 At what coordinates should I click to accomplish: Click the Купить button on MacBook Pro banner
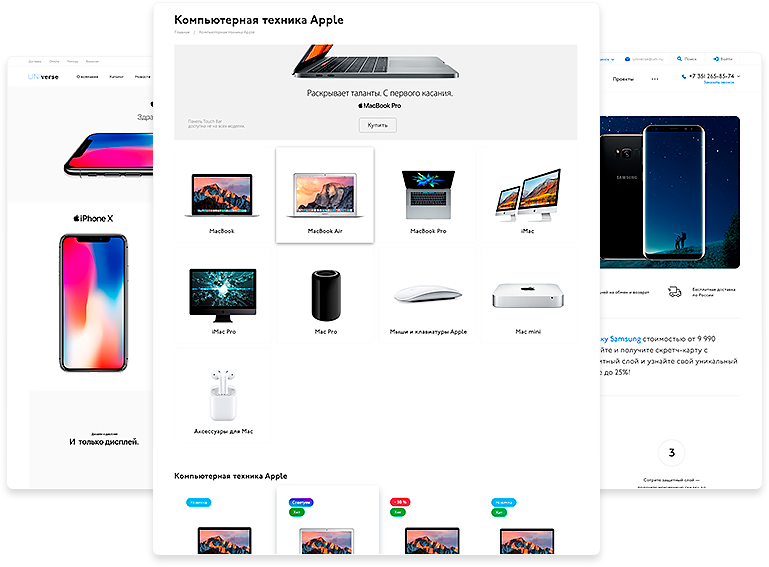[378, 125]
